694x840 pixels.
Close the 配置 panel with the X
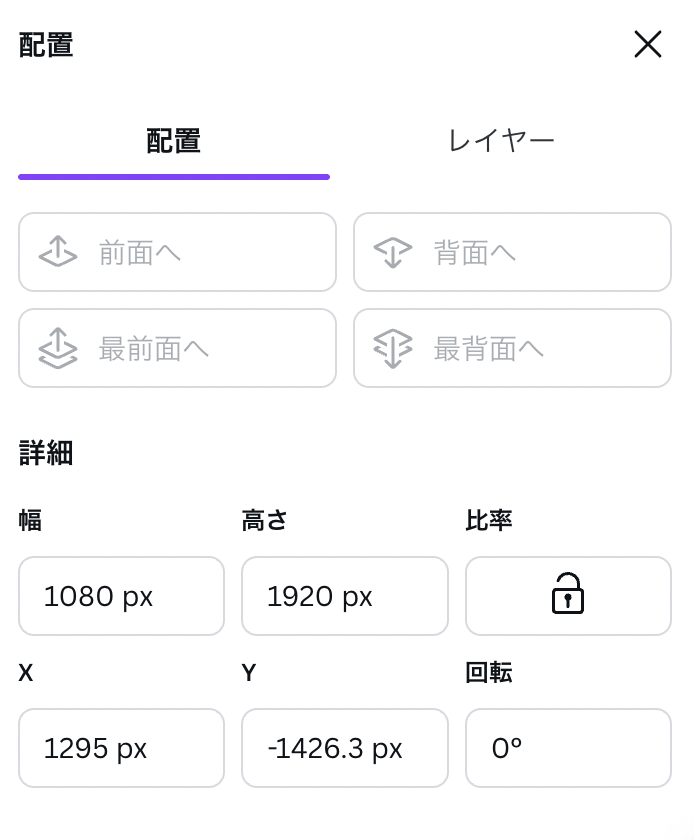[x=648, y=45]
